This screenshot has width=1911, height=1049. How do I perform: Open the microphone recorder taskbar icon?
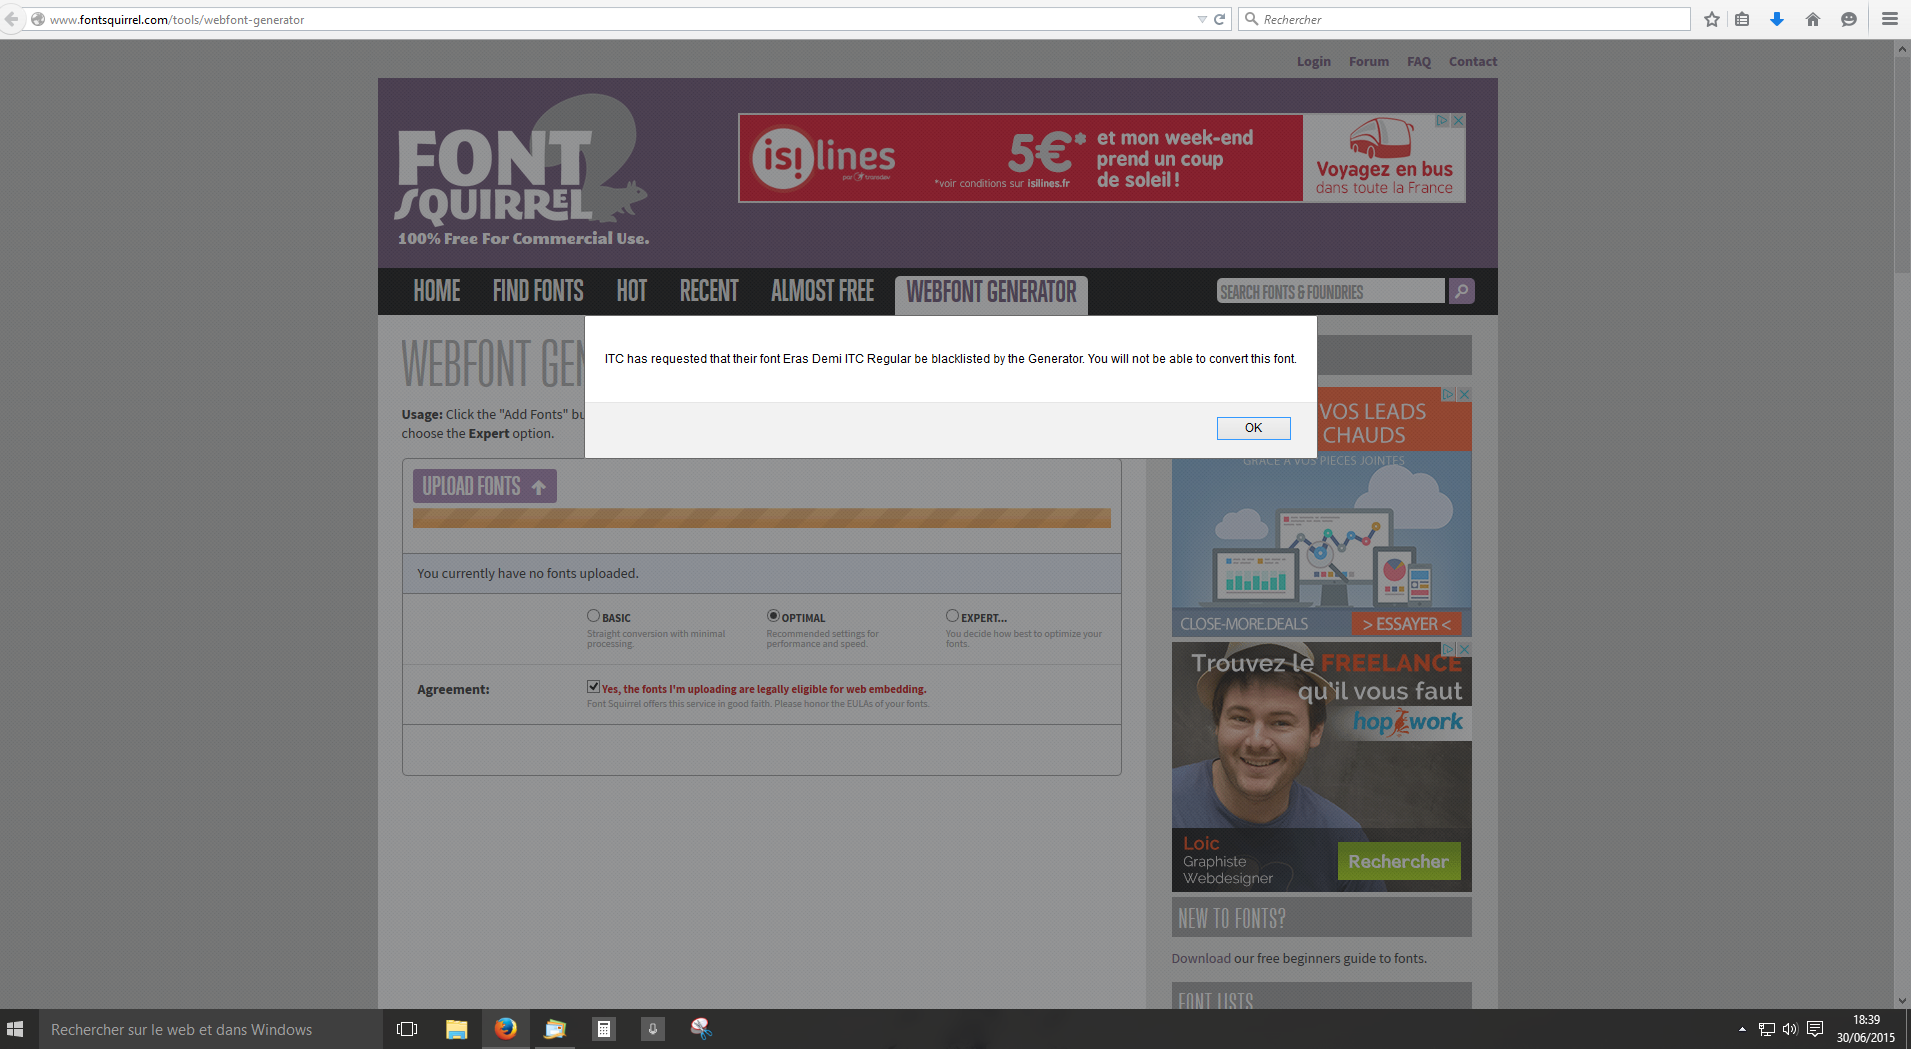(652, 1029)
